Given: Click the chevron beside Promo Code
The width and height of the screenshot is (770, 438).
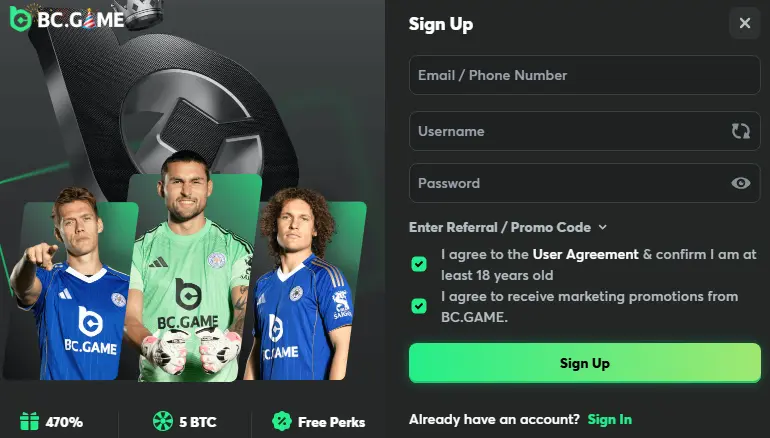Looking at the screenshot, I should (x=603, y=227).
